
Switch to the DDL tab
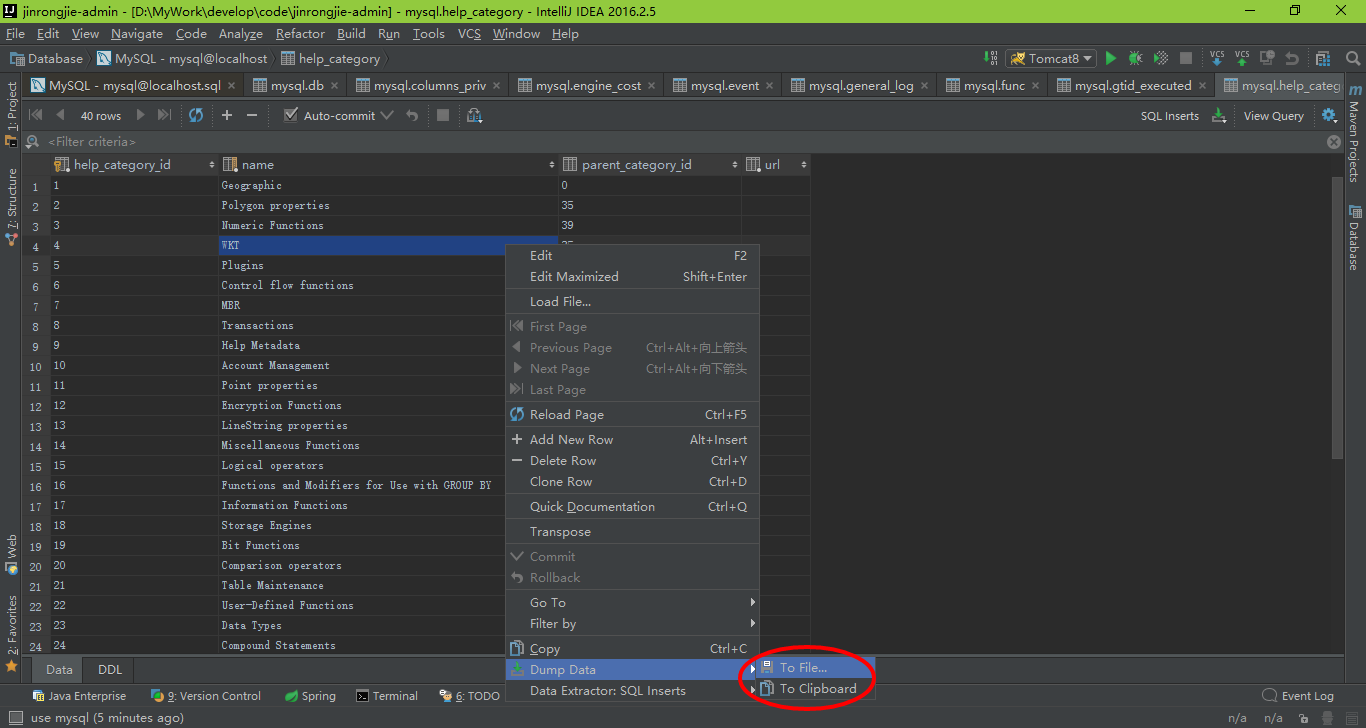[110, 670]
